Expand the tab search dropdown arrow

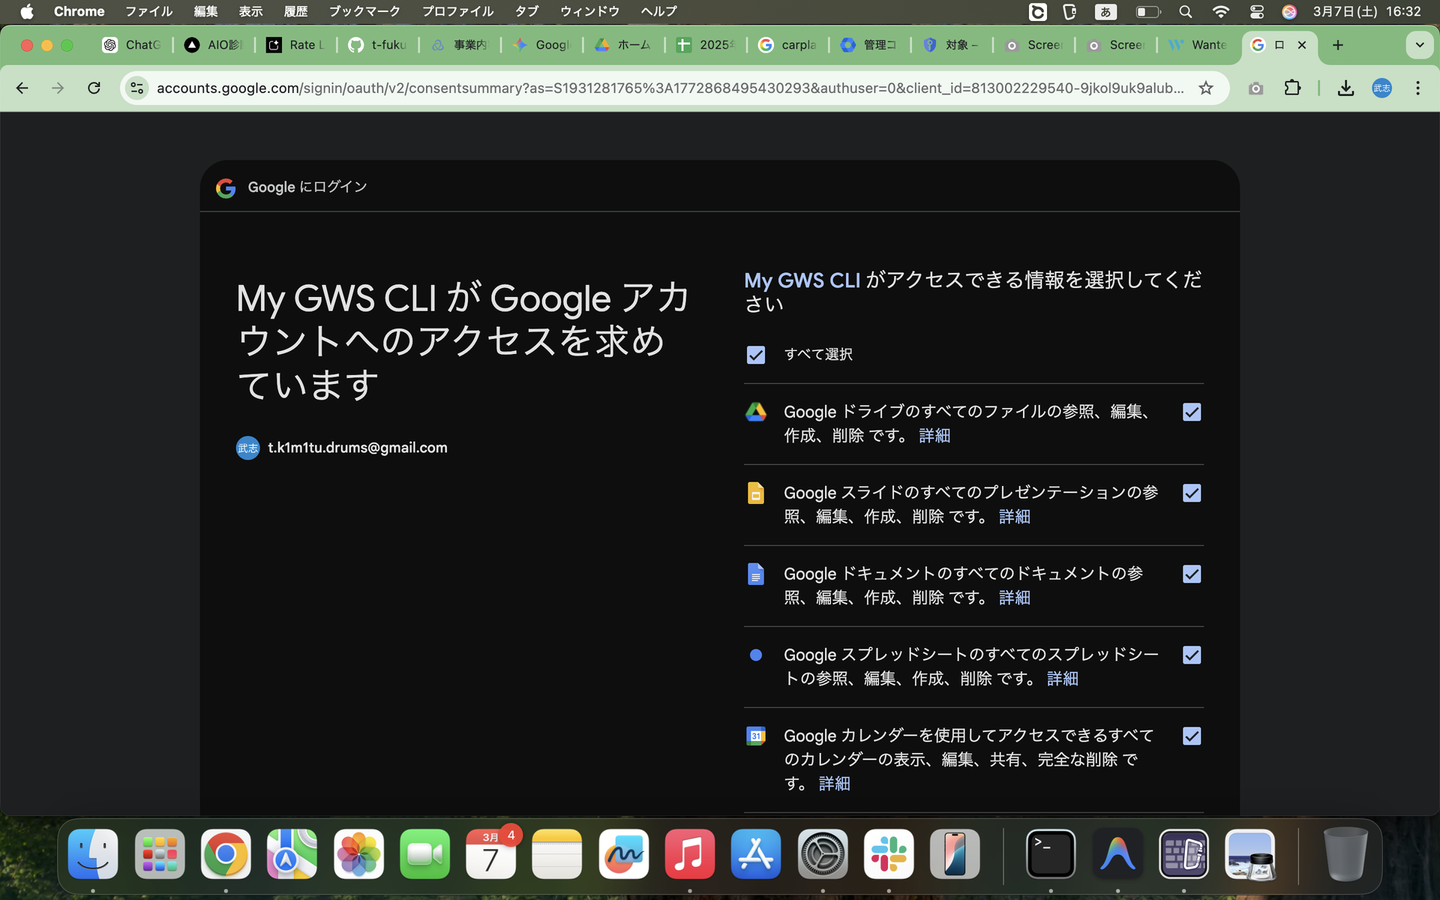tap(1419, 45)
